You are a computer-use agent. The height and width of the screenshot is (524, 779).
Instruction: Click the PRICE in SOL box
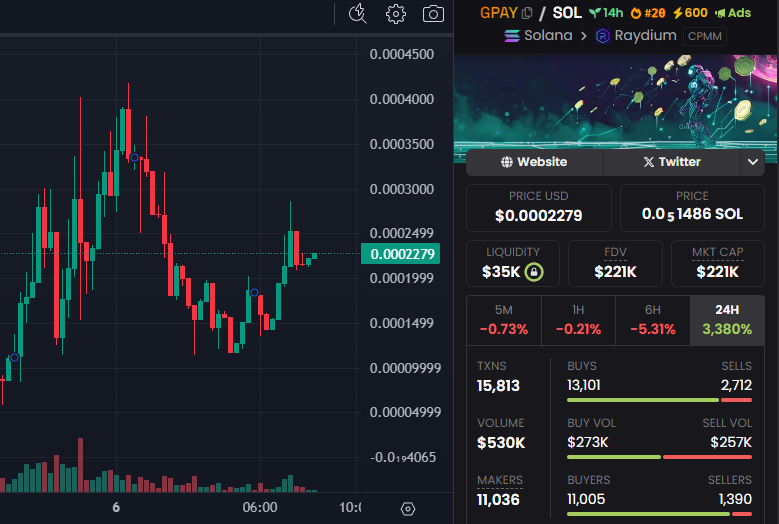coord(692,208)
